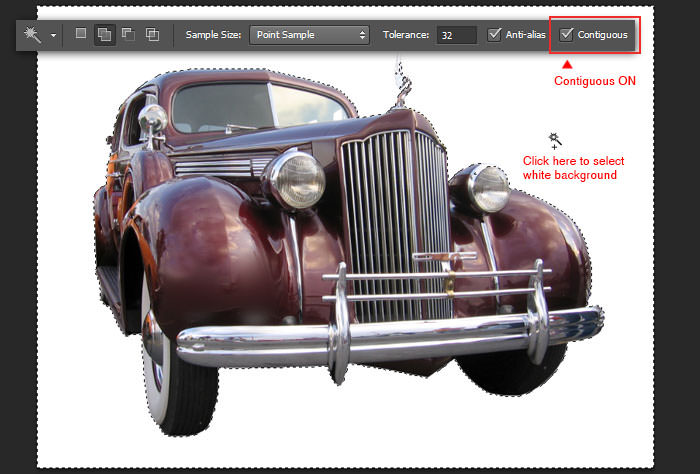This screenshot has width=700, height=474.
Task: Click the Tolerance value field
Action: click(456, 35)
